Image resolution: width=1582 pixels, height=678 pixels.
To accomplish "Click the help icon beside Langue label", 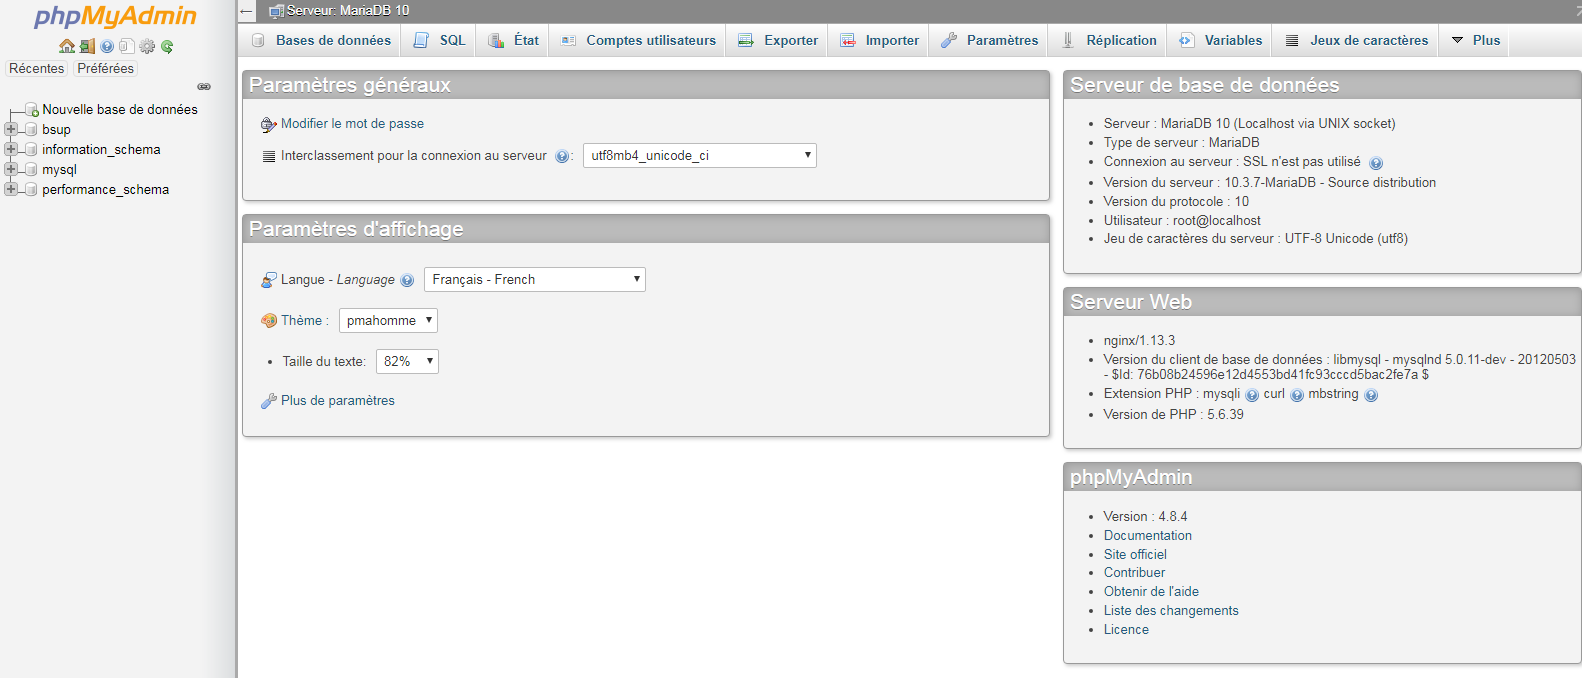I will tap(407, 280).
